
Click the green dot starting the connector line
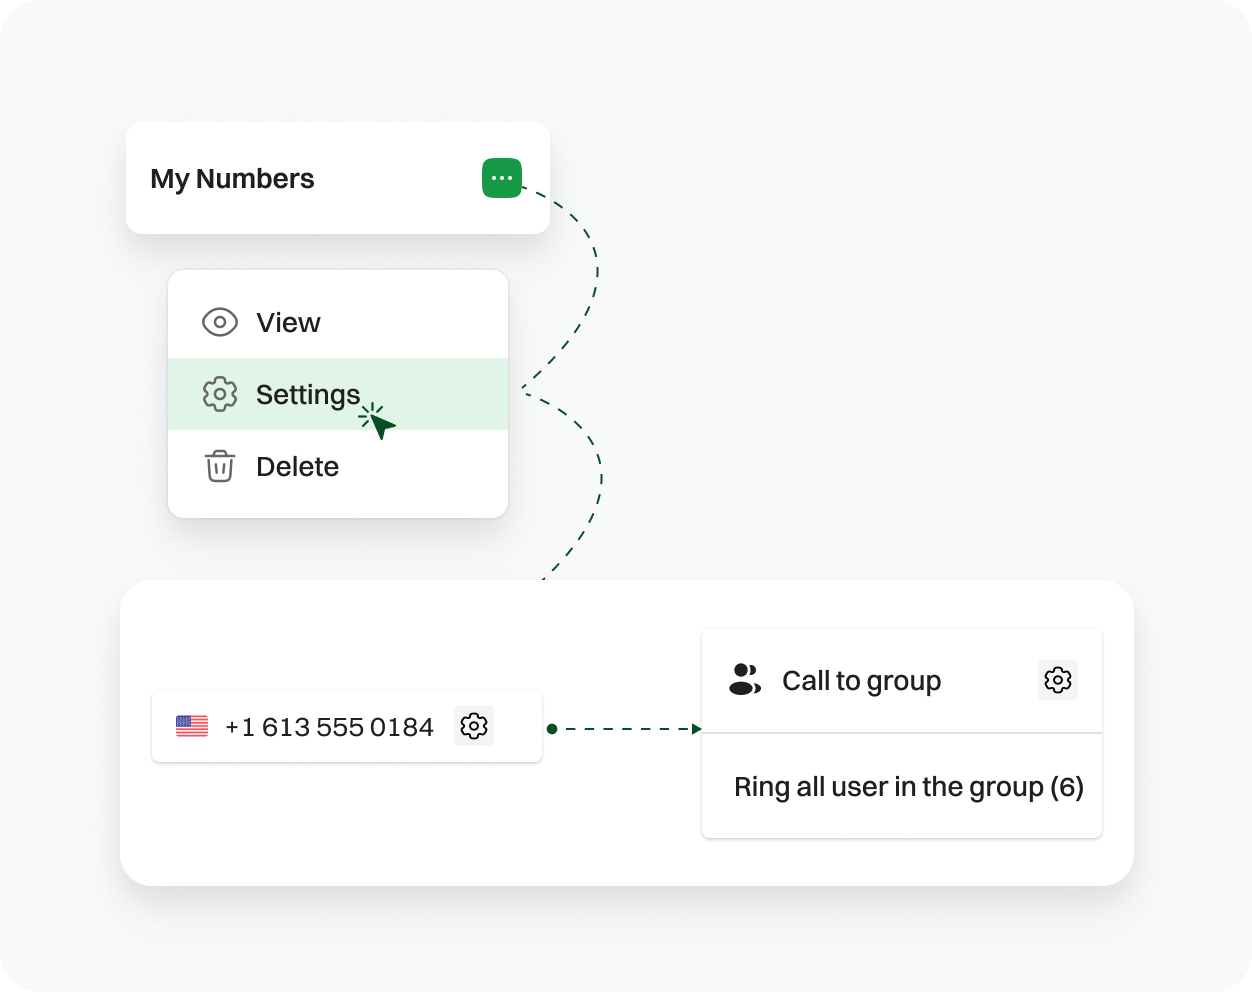click(x=551, y=729)
